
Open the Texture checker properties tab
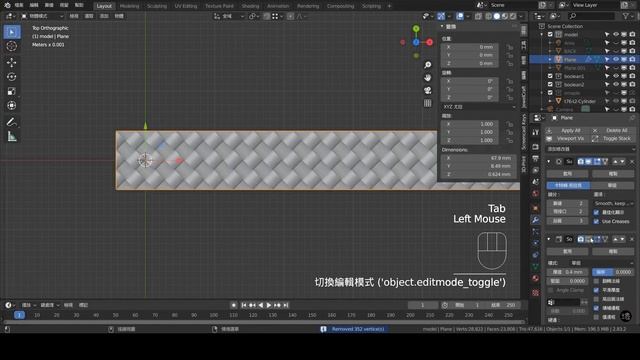tap(536, 293)
